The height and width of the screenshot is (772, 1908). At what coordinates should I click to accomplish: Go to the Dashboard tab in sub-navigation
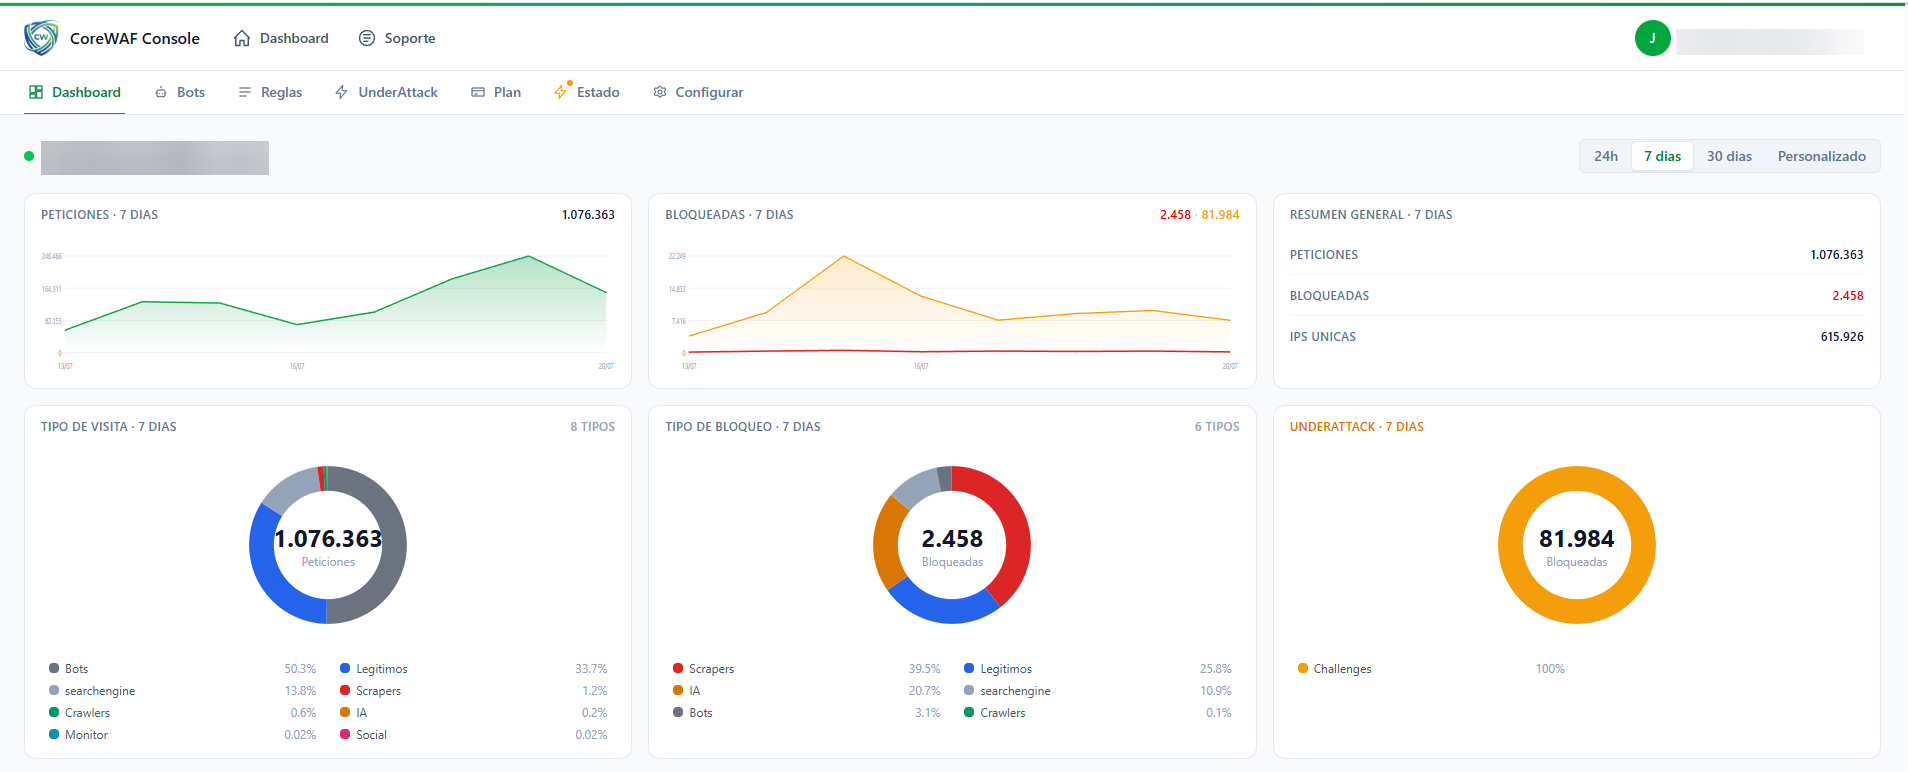(75, 92)
